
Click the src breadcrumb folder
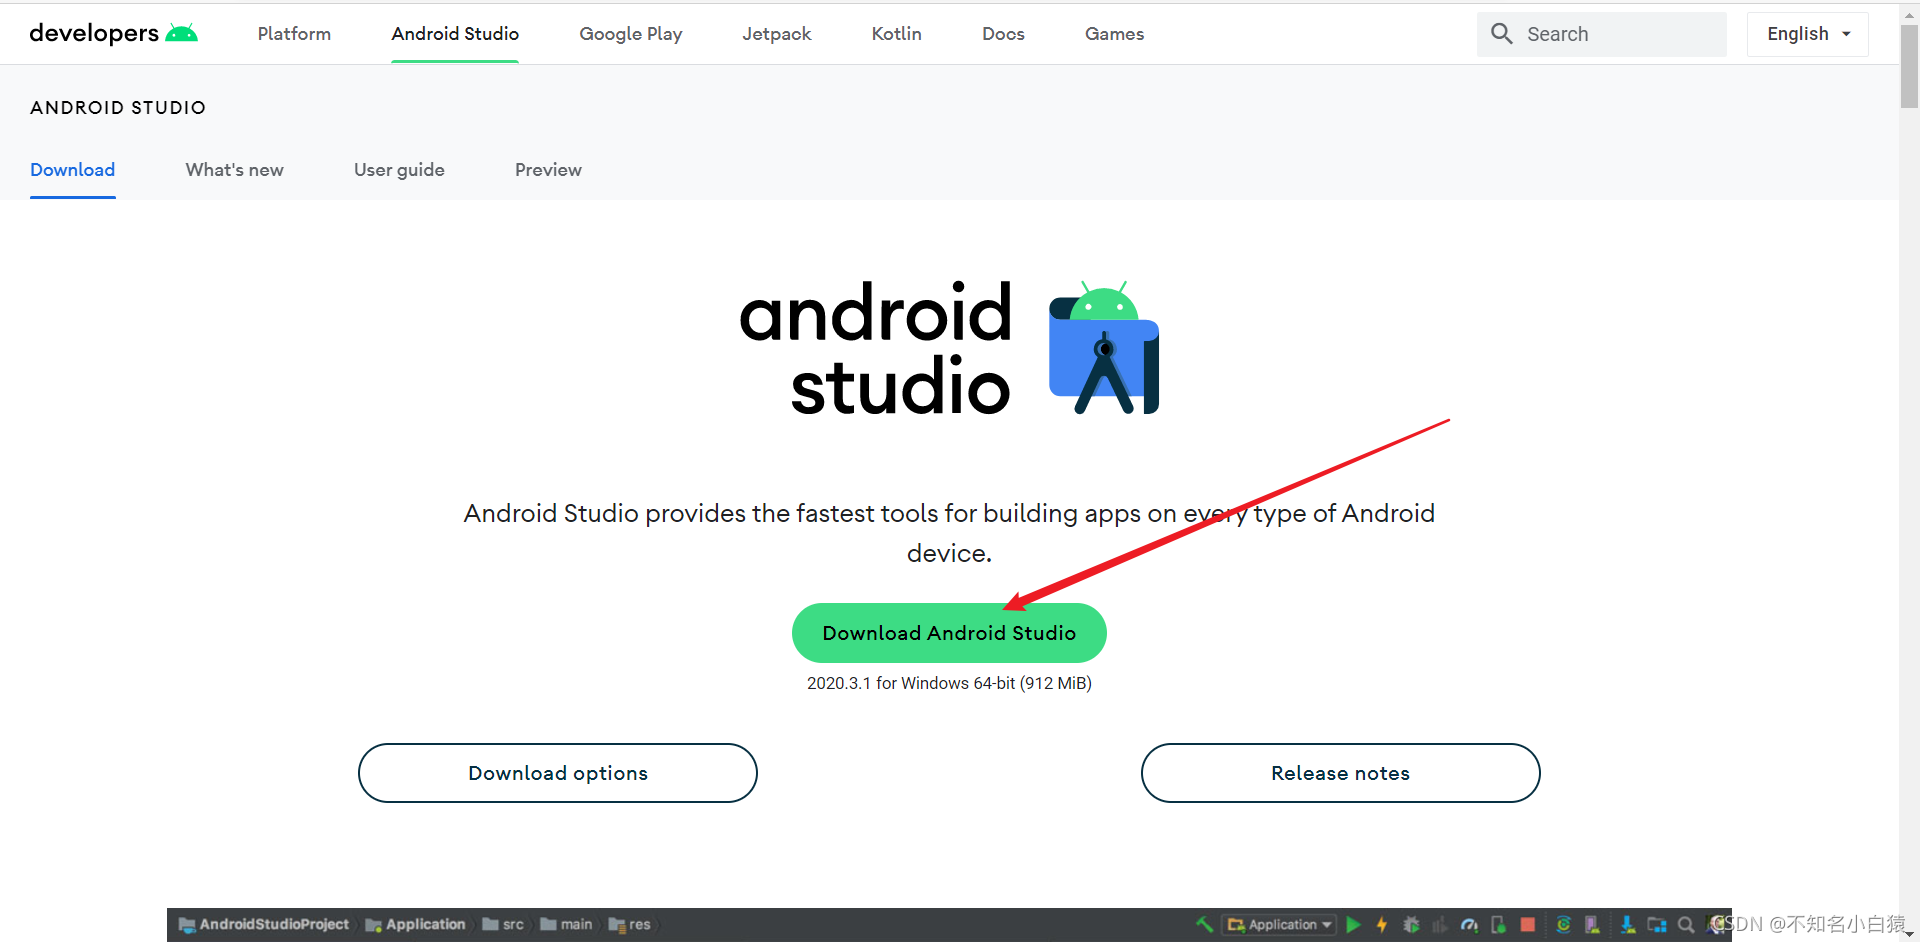pos(503,924)
